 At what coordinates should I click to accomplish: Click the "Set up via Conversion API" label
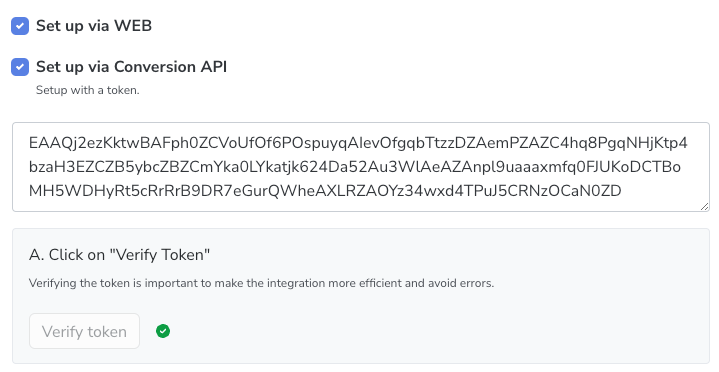pyautogui.click(x=132, y=67)
